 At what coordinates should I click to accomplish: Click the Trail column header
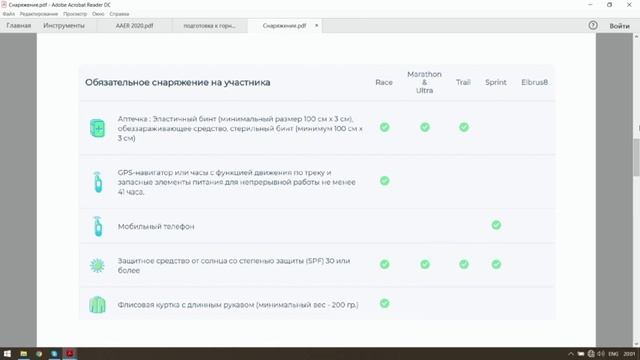tap(463, 82)
